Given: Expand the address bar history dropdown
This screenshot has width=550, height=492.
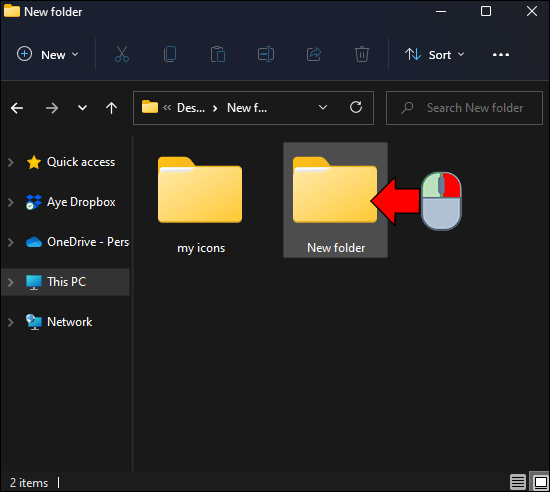Looking at the screenshot, I should (x=323, y=107).
